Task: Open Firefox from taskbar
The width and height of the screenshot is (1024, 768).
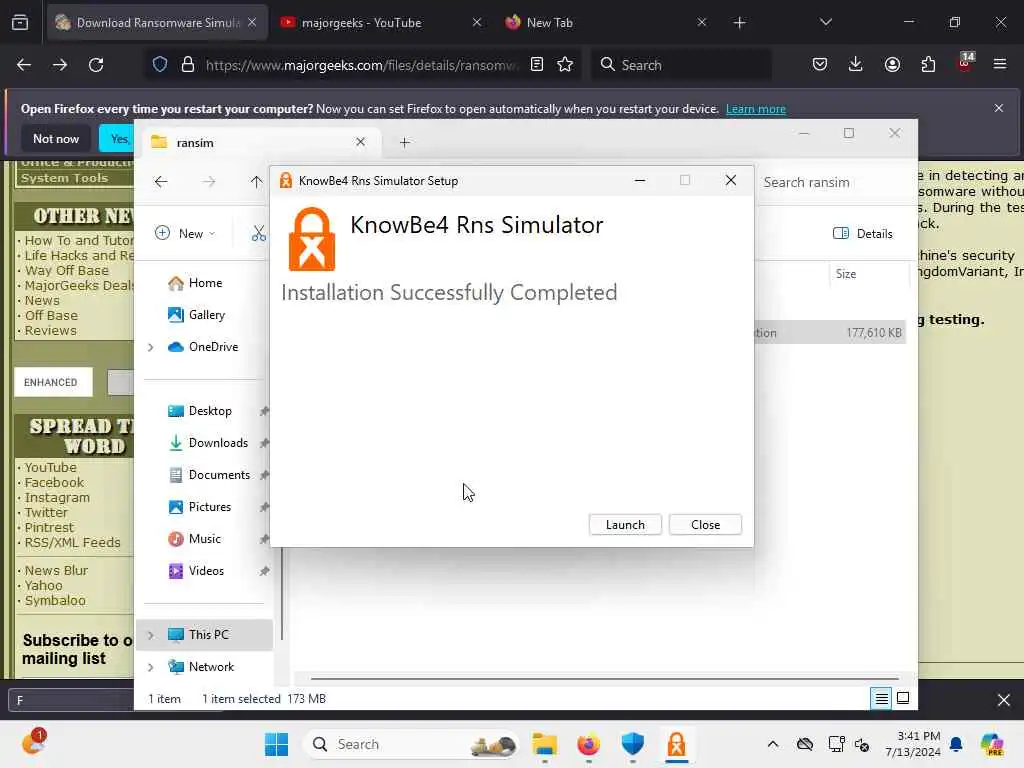Action: [x=588, y=744]
